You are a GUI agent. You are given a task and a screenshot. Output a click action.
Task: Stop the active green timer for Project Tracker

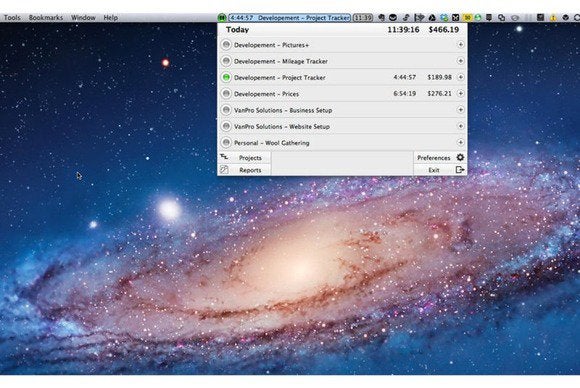(x=226, y=77)
